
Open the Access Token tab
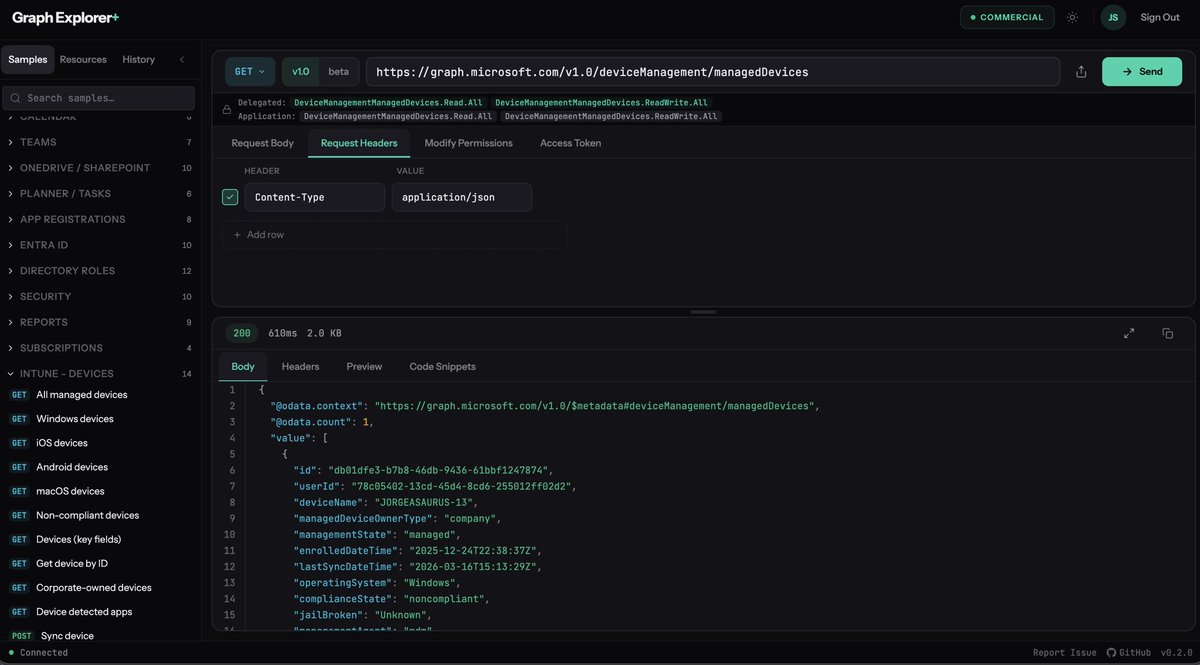[571, 143]
